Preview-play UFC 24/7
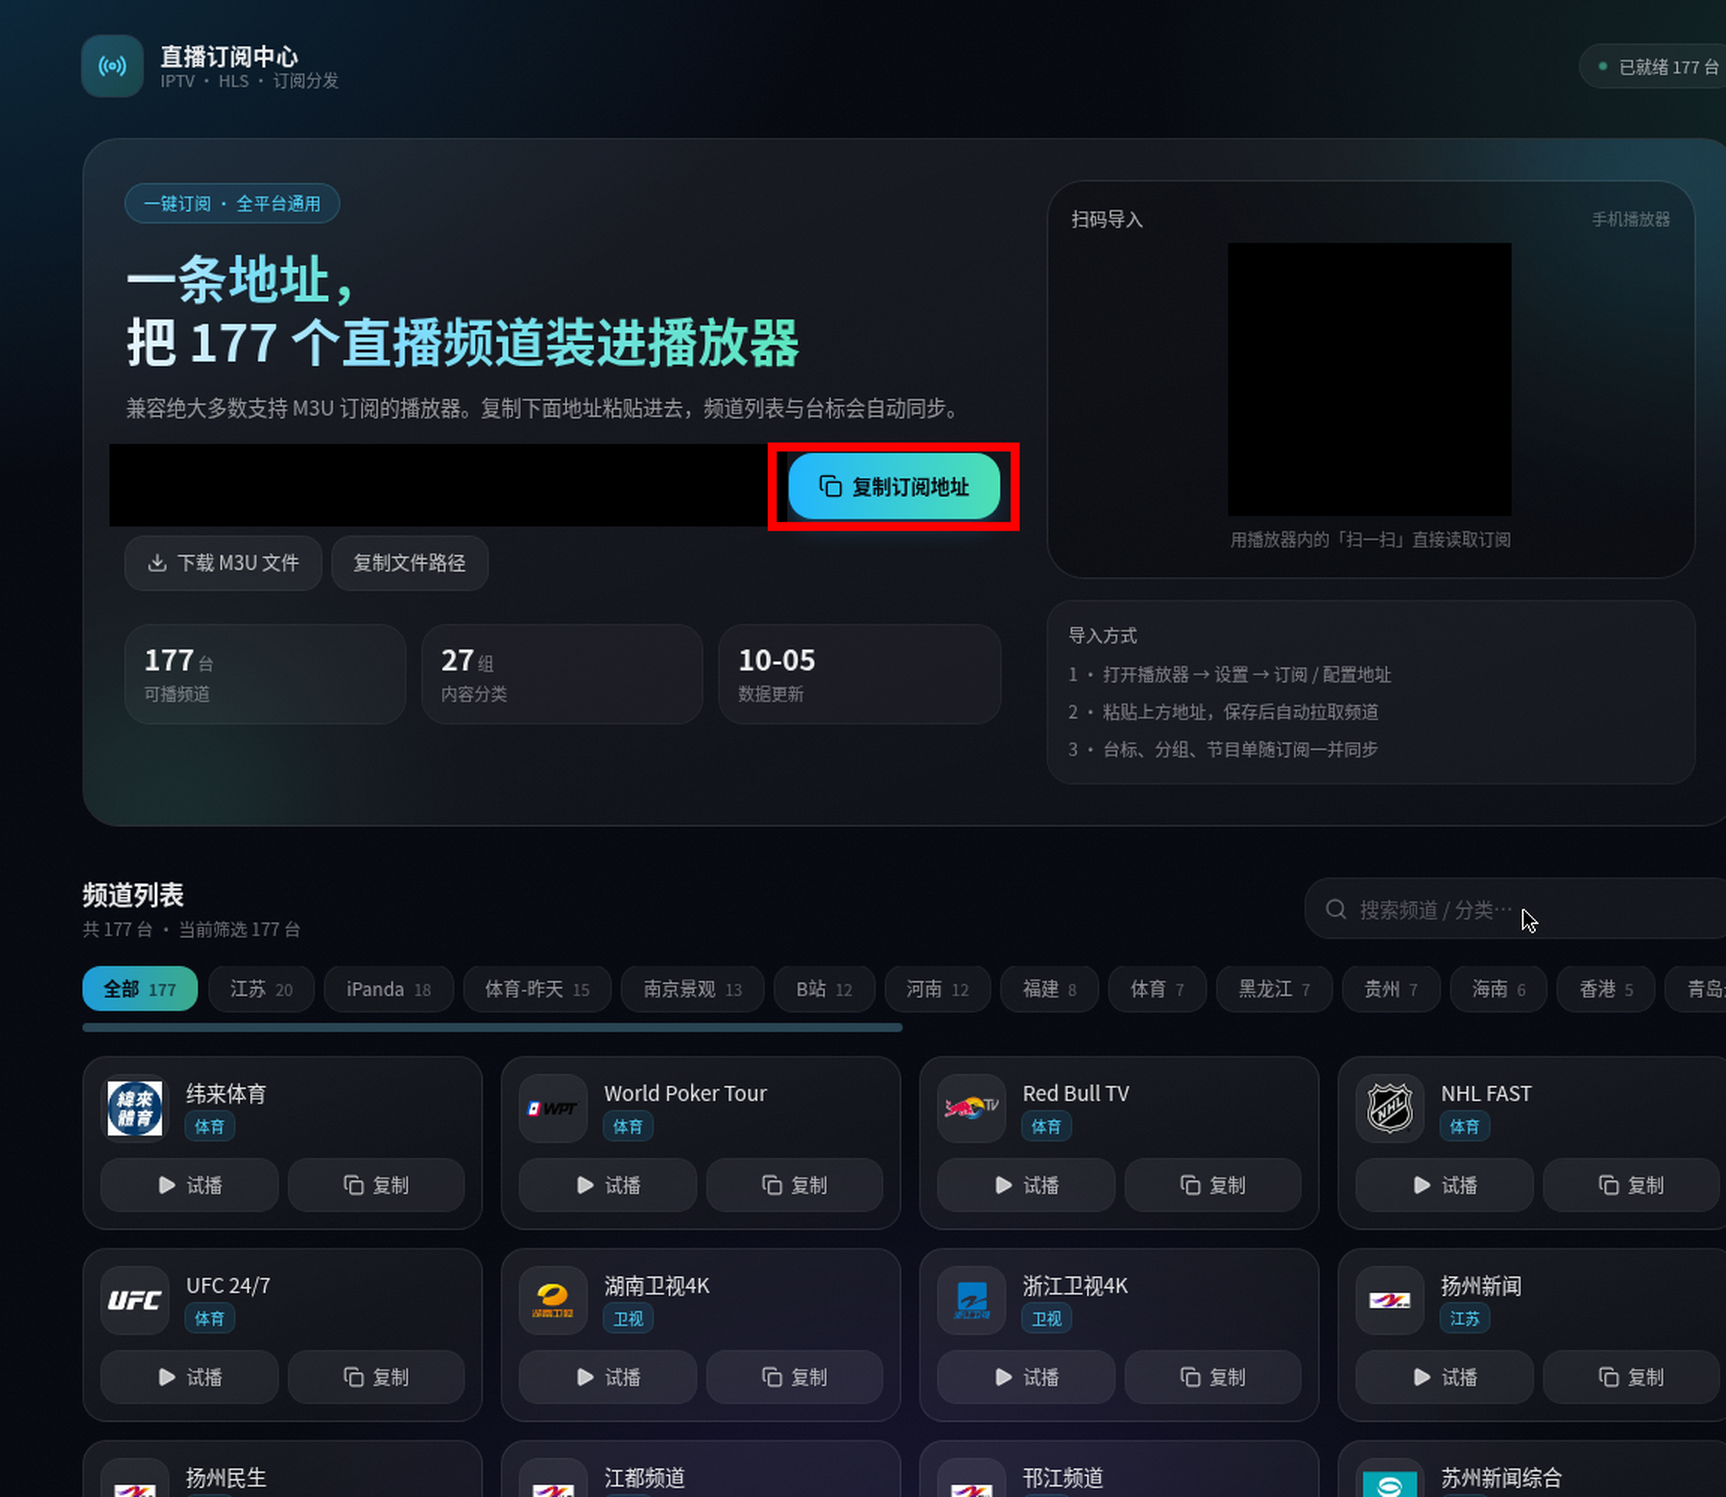This screenshot has height=1497, width=1726. [190, 1377]
